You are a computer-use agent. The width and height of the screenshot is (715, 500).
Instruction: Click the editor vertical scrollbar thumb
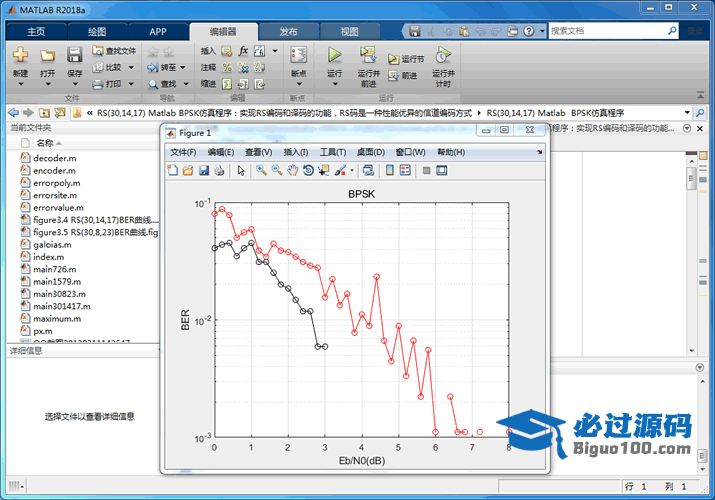point(691,179)
